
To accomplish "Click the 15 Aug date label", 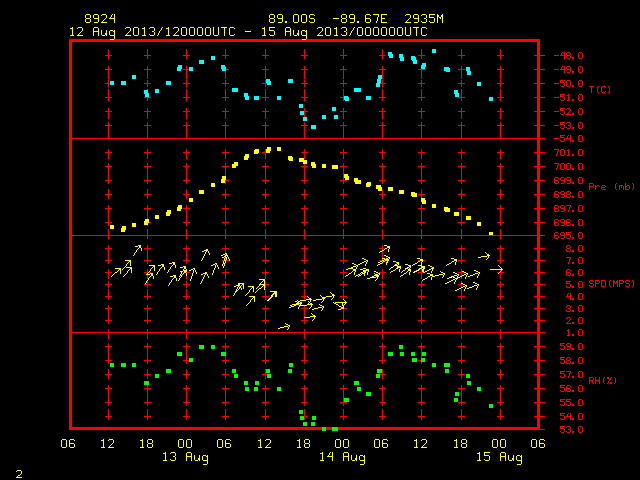I will click(499, 457).
